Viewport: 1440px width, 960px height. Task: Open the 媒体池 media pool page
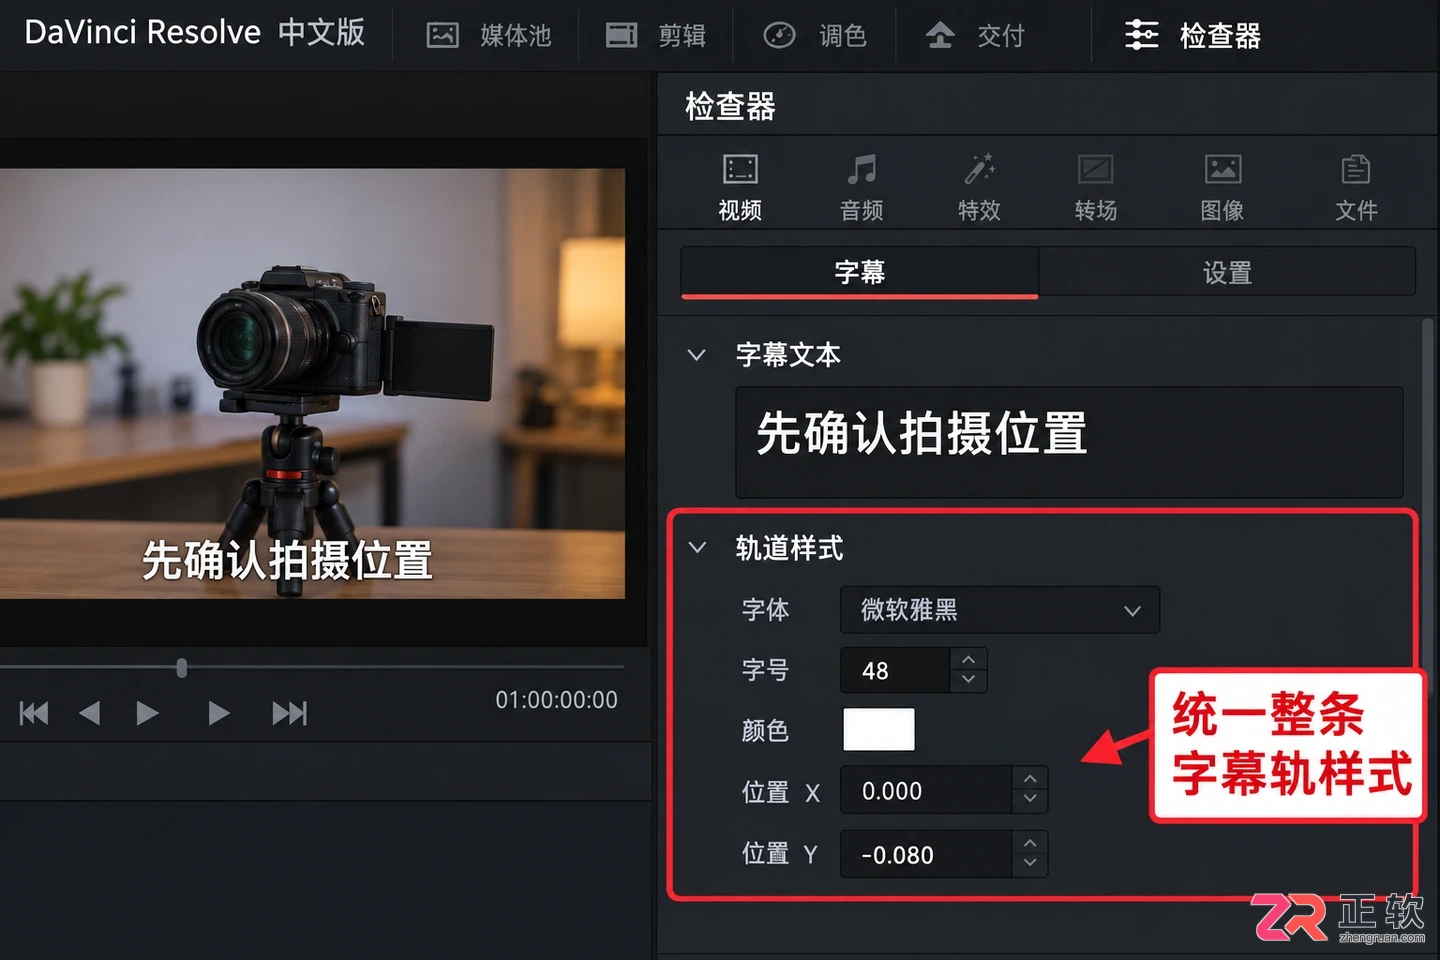[489, 36]
